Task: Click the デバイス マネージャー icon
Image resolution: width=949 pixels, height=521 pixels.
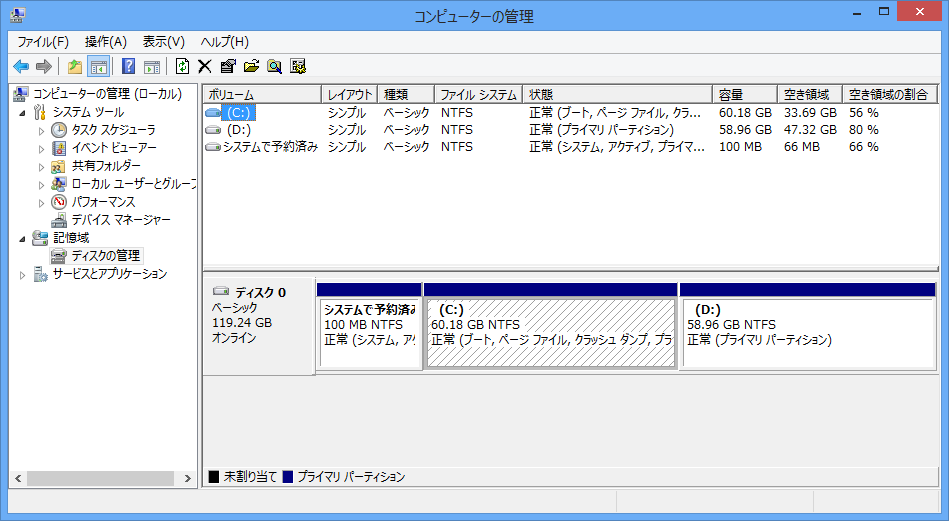Action: (59, 220)
